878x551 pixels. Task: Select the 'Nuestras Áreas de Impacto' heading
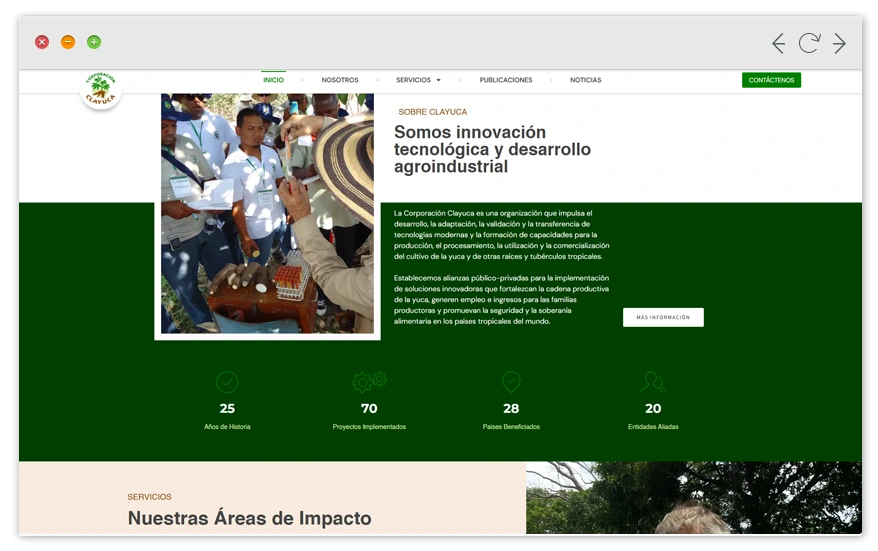click(x=249, y=518)
